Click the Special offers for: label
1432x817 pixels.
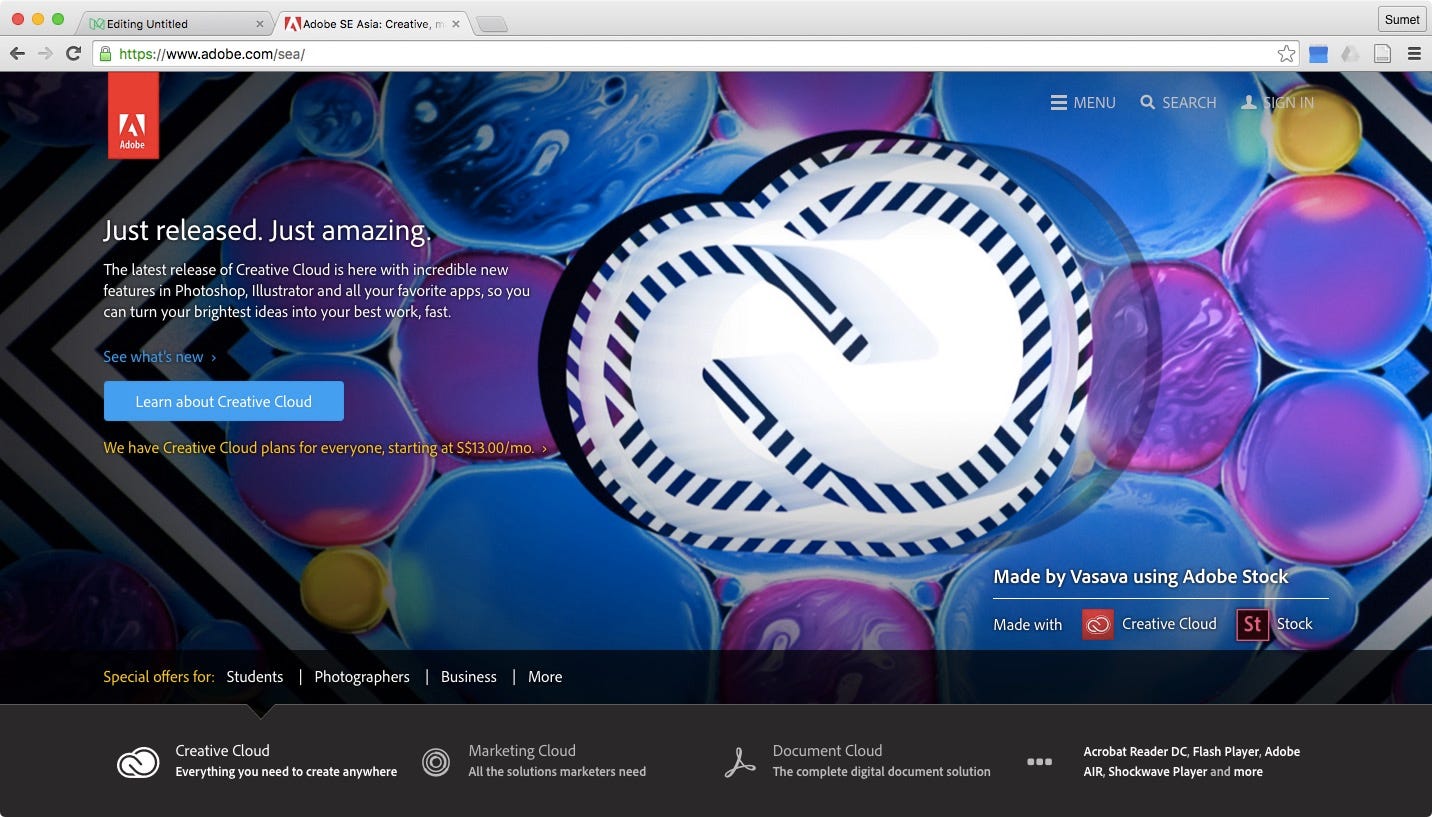tap(159, 677)
